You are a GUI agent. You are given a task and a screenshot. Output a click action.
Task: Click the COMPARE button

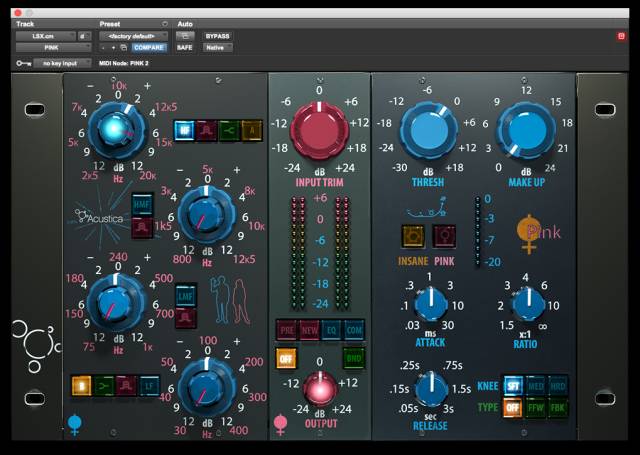pyautogui.click(x=149, y=48)
